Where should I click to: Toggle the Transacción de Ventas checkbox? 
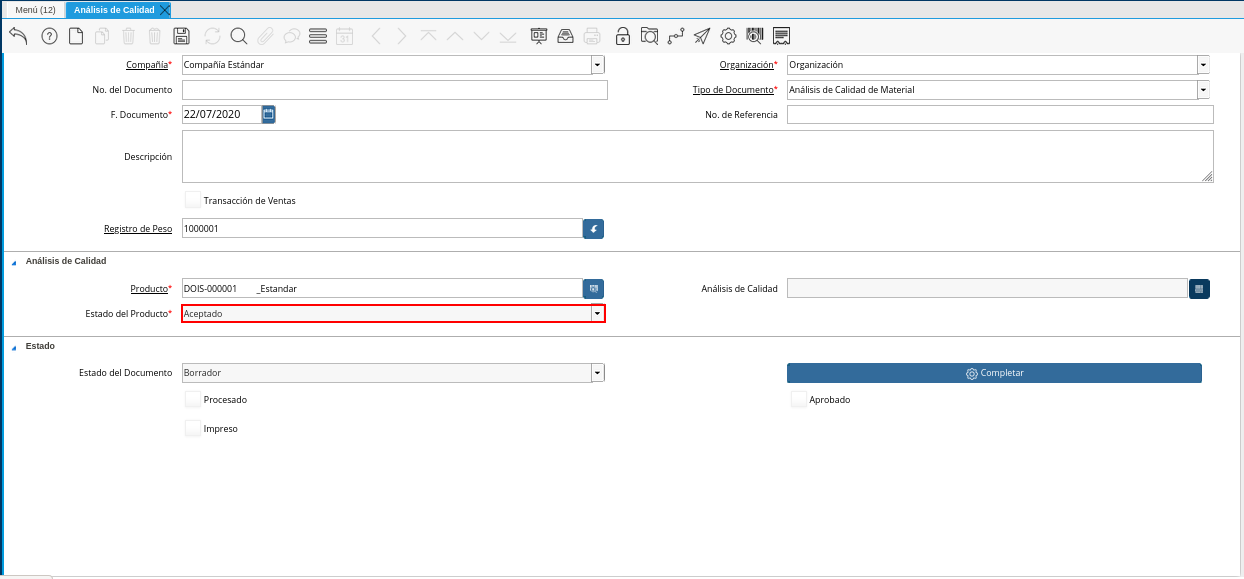pos(193,200)
